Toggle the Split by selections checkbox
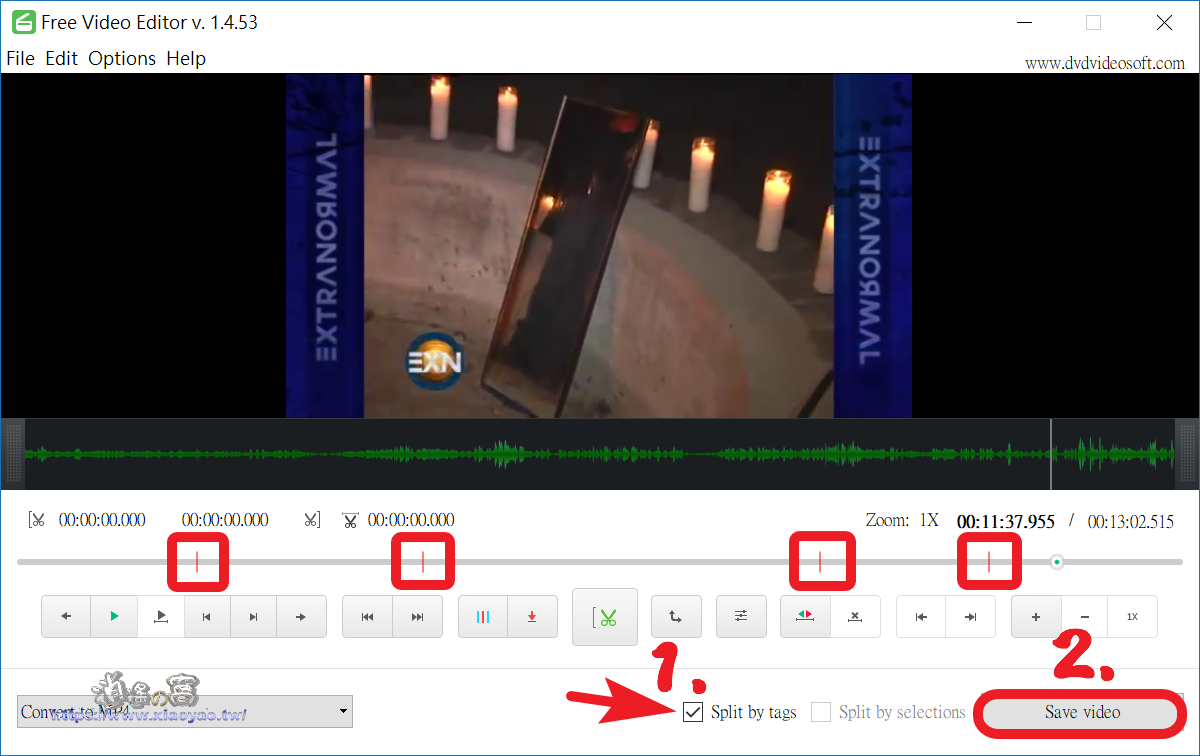The image size is (1200, 756). tap(821, 712)
